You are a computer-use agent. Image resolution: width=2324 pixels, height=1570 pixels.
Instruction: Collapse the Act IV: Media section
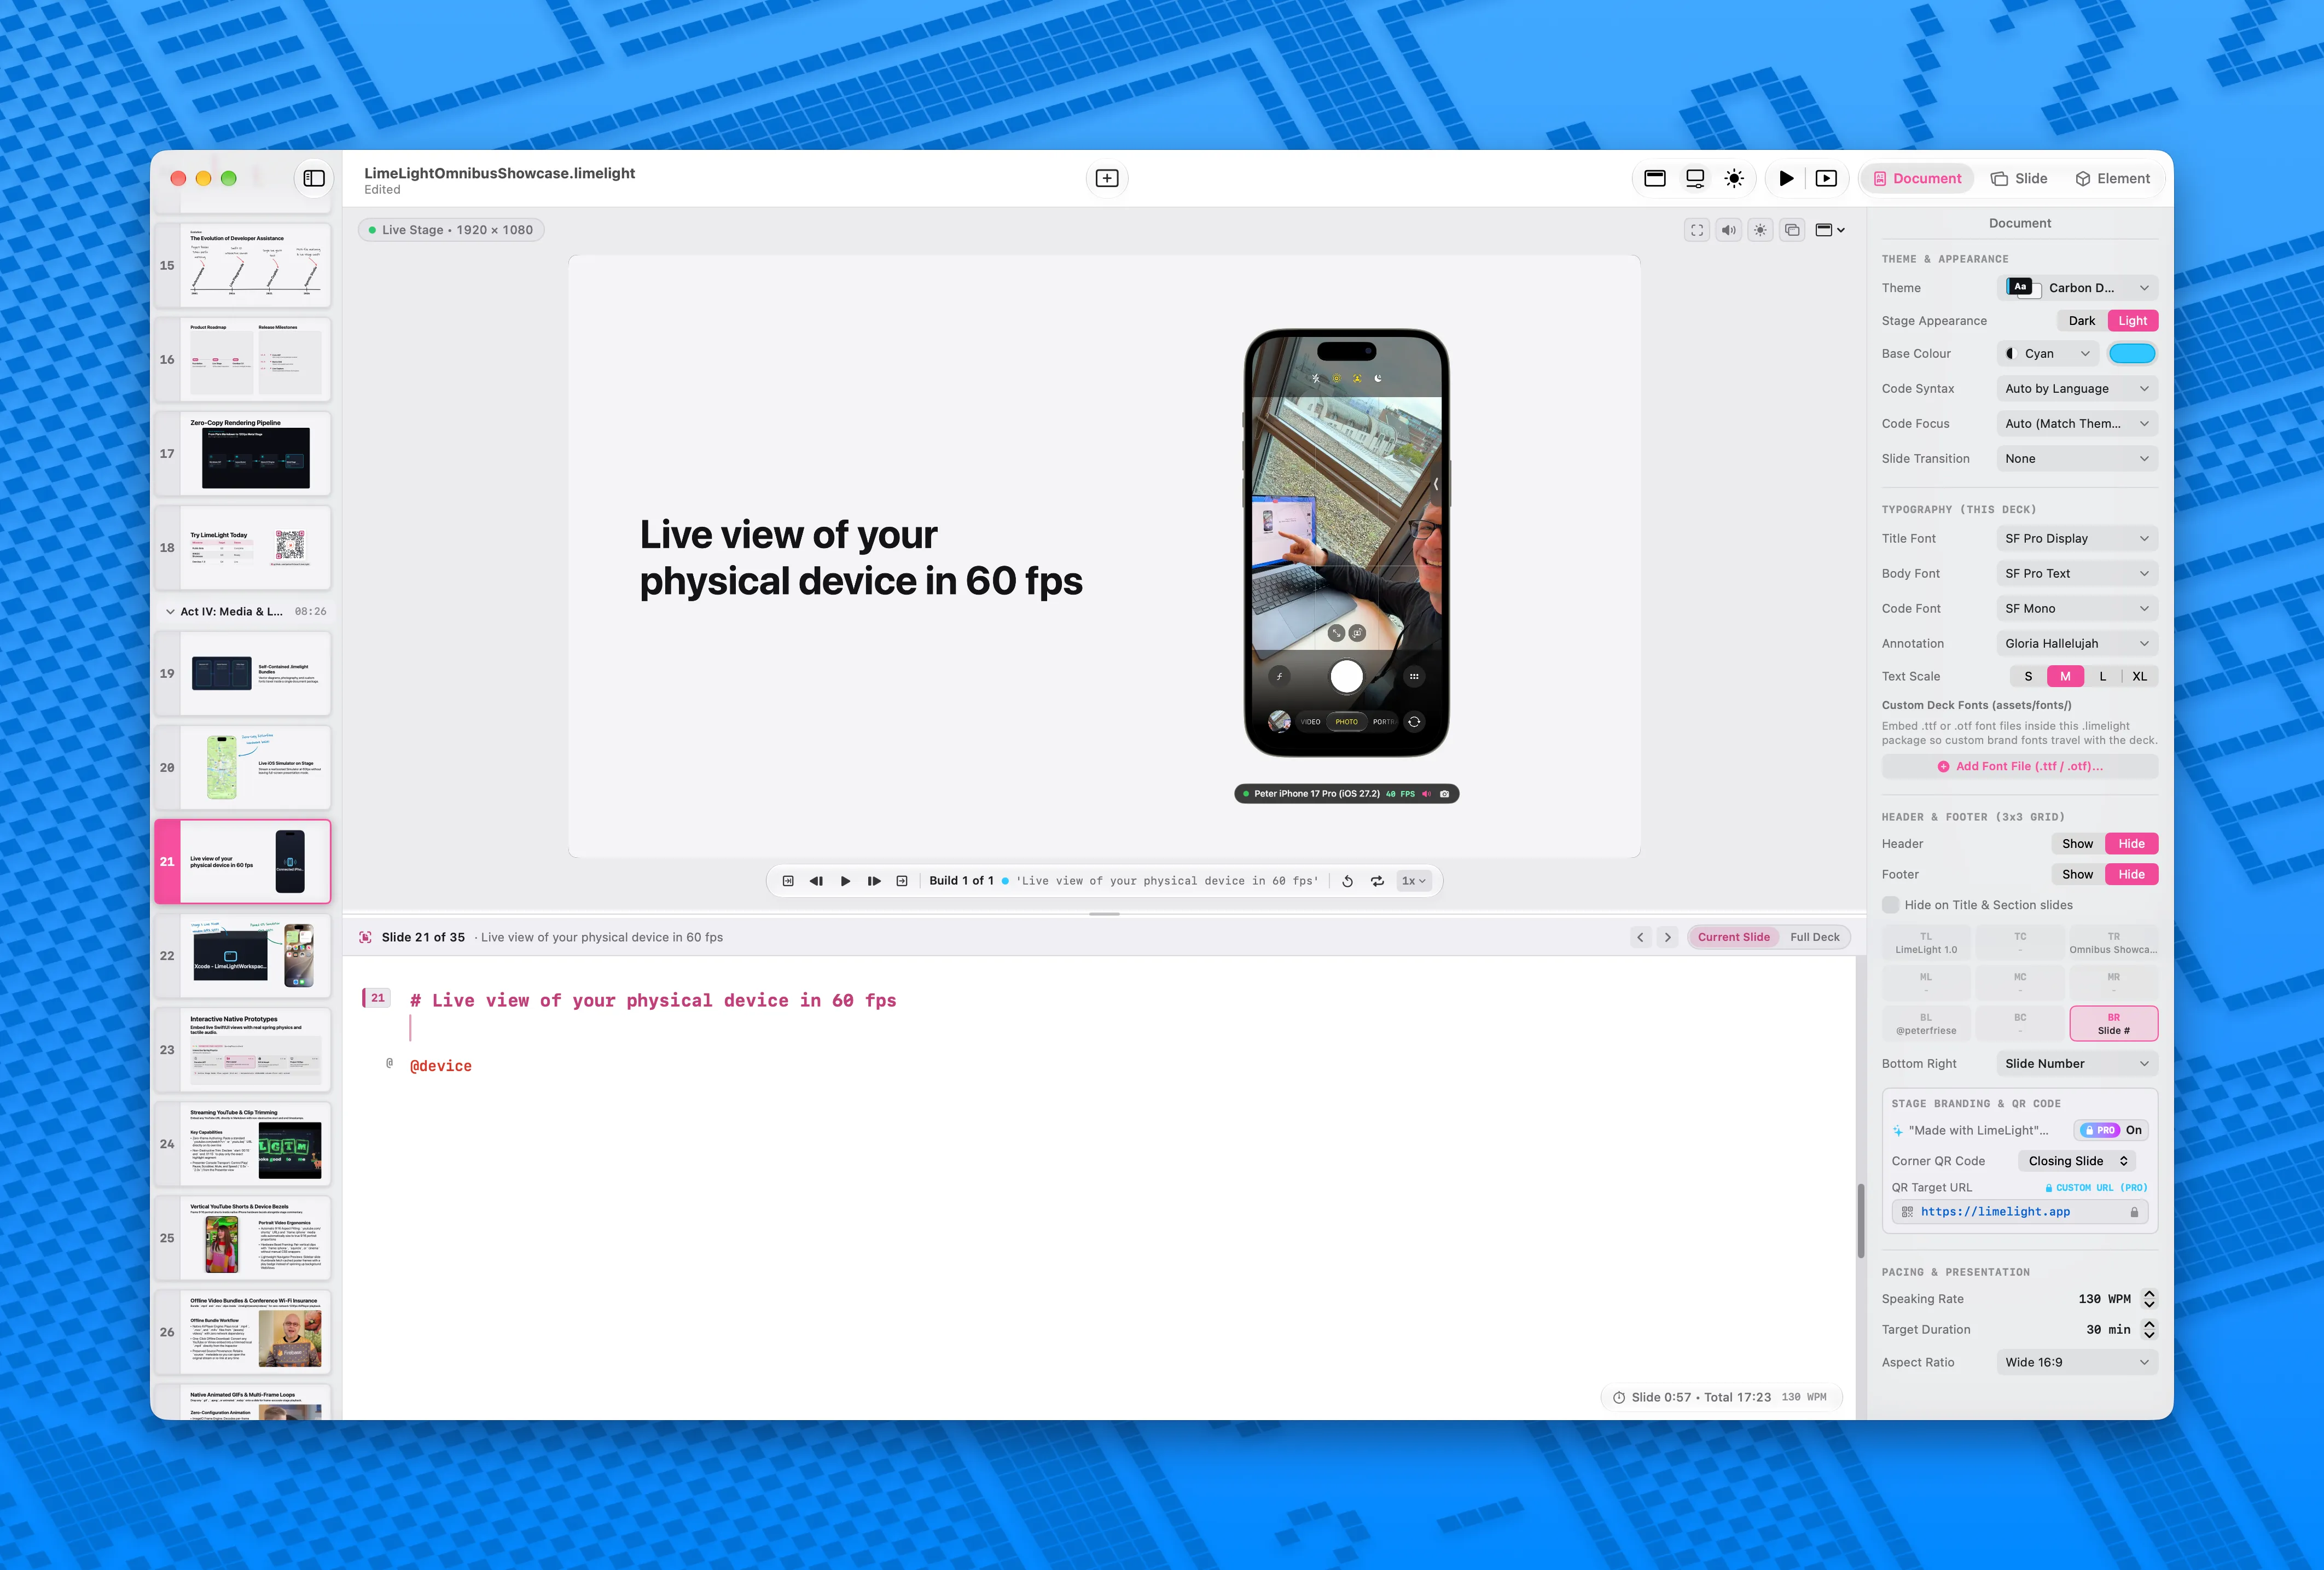[x=170, y=611]
